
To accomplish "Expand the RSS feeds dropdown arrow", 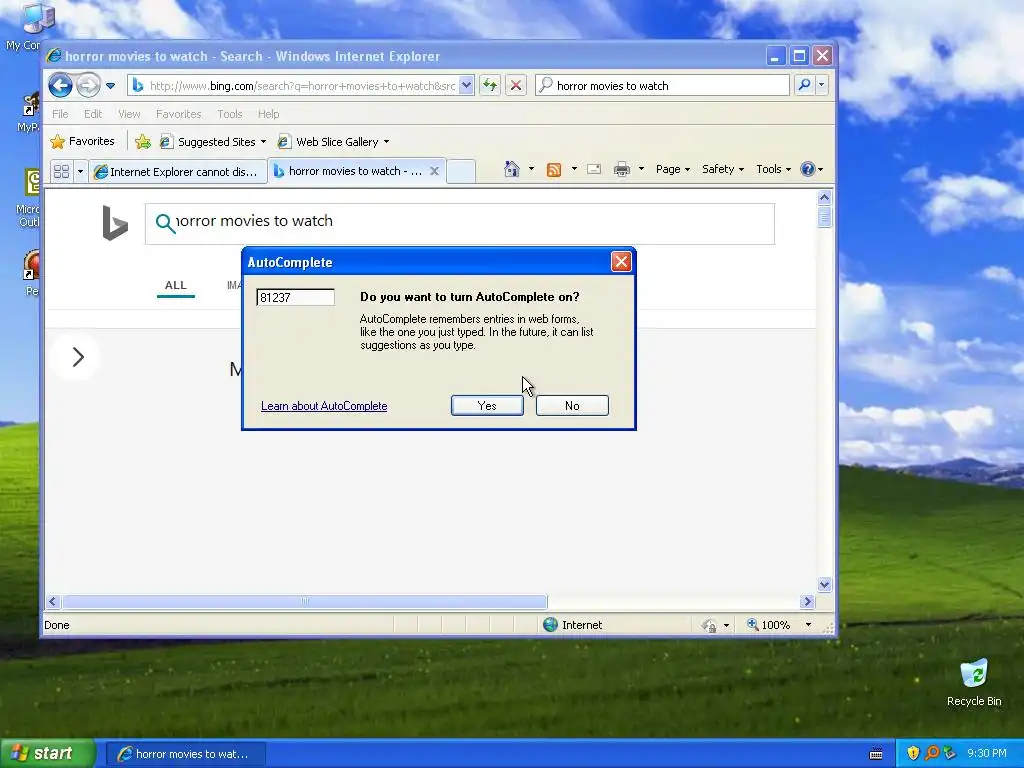I will pos(574,169).
